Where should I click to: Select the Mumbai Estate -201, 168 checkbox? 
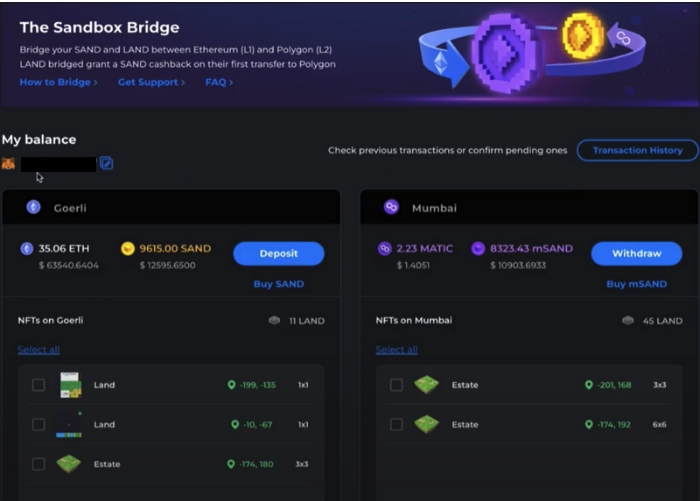point(396,385)
